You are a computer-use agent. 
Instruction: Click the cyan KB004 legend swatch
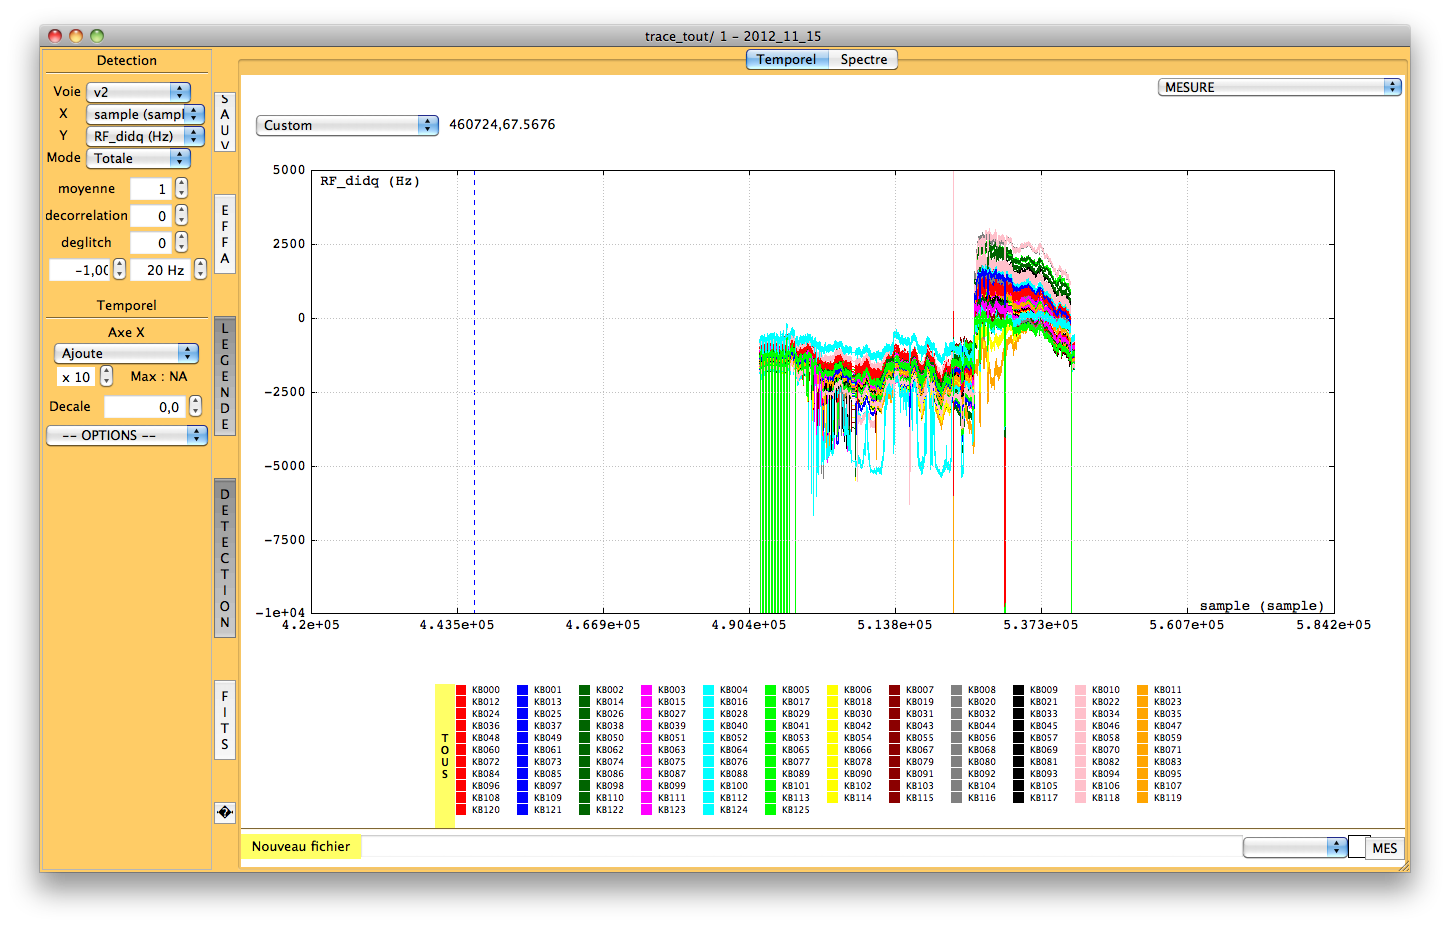coord(709,690)
